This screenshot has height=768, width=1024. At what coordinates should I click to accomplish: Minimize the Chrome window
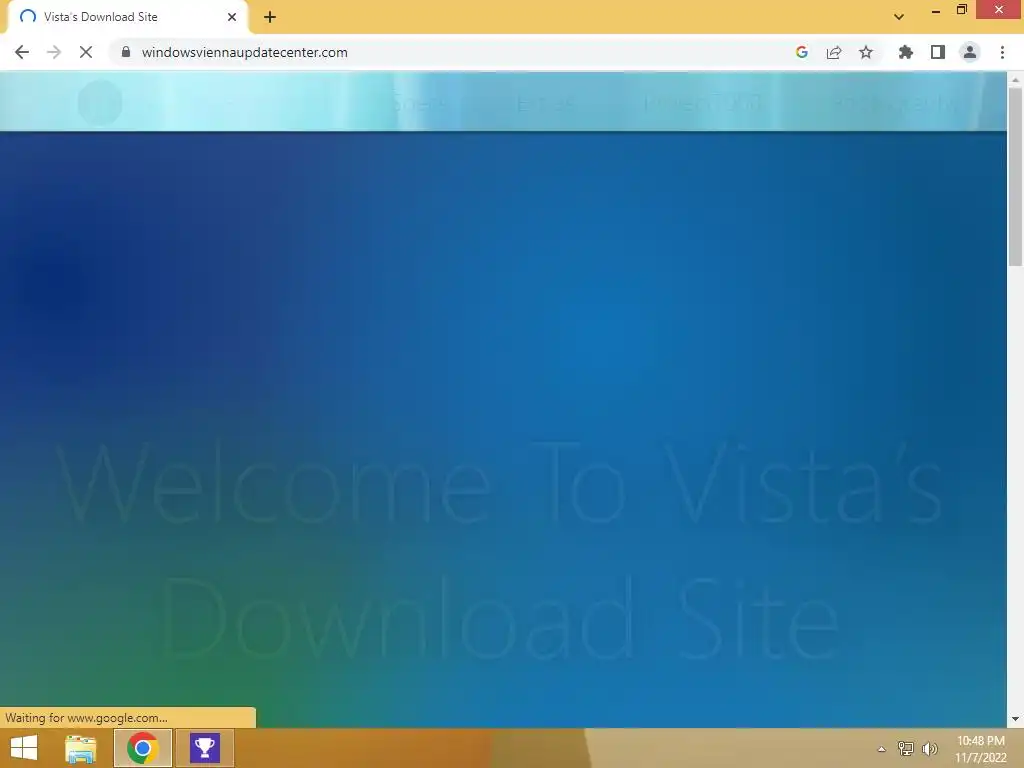click(935, 10)
